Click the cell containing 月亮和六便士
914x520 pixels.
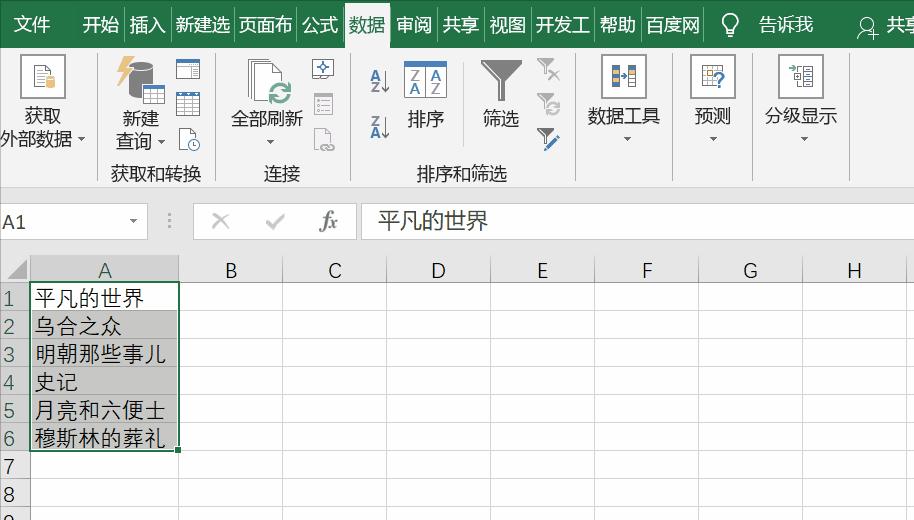pos(104,409)
